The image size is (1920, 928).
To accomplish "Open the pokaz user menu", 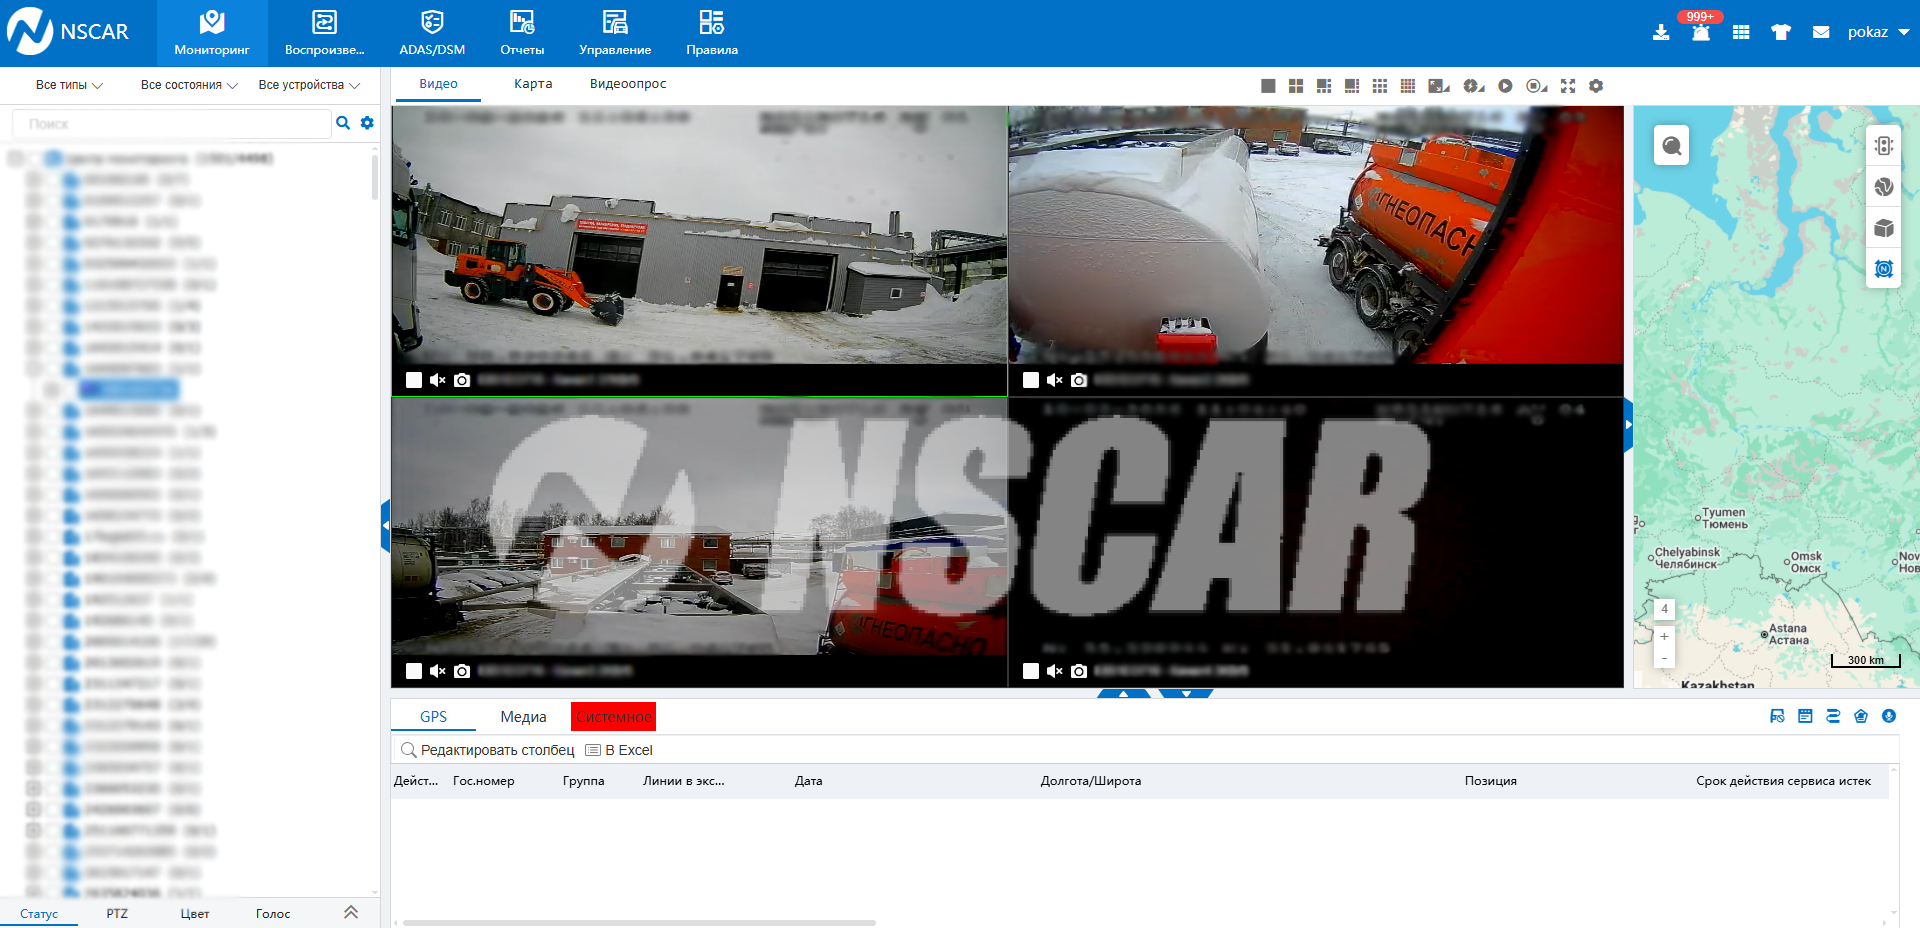I will 1878,32.
